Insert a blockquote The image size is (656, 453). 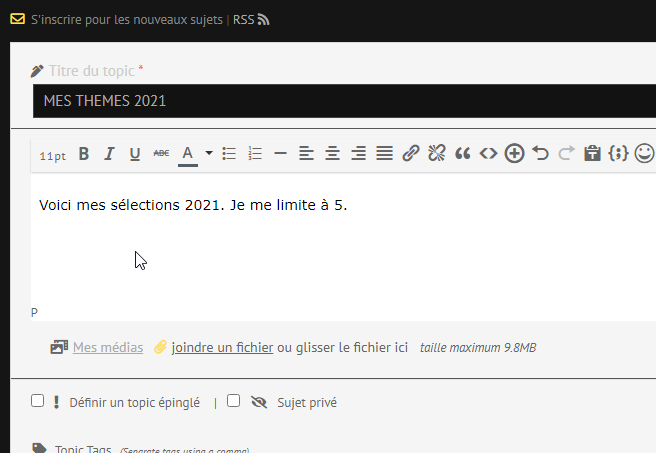pyautogui.click(x=462, y=154)
